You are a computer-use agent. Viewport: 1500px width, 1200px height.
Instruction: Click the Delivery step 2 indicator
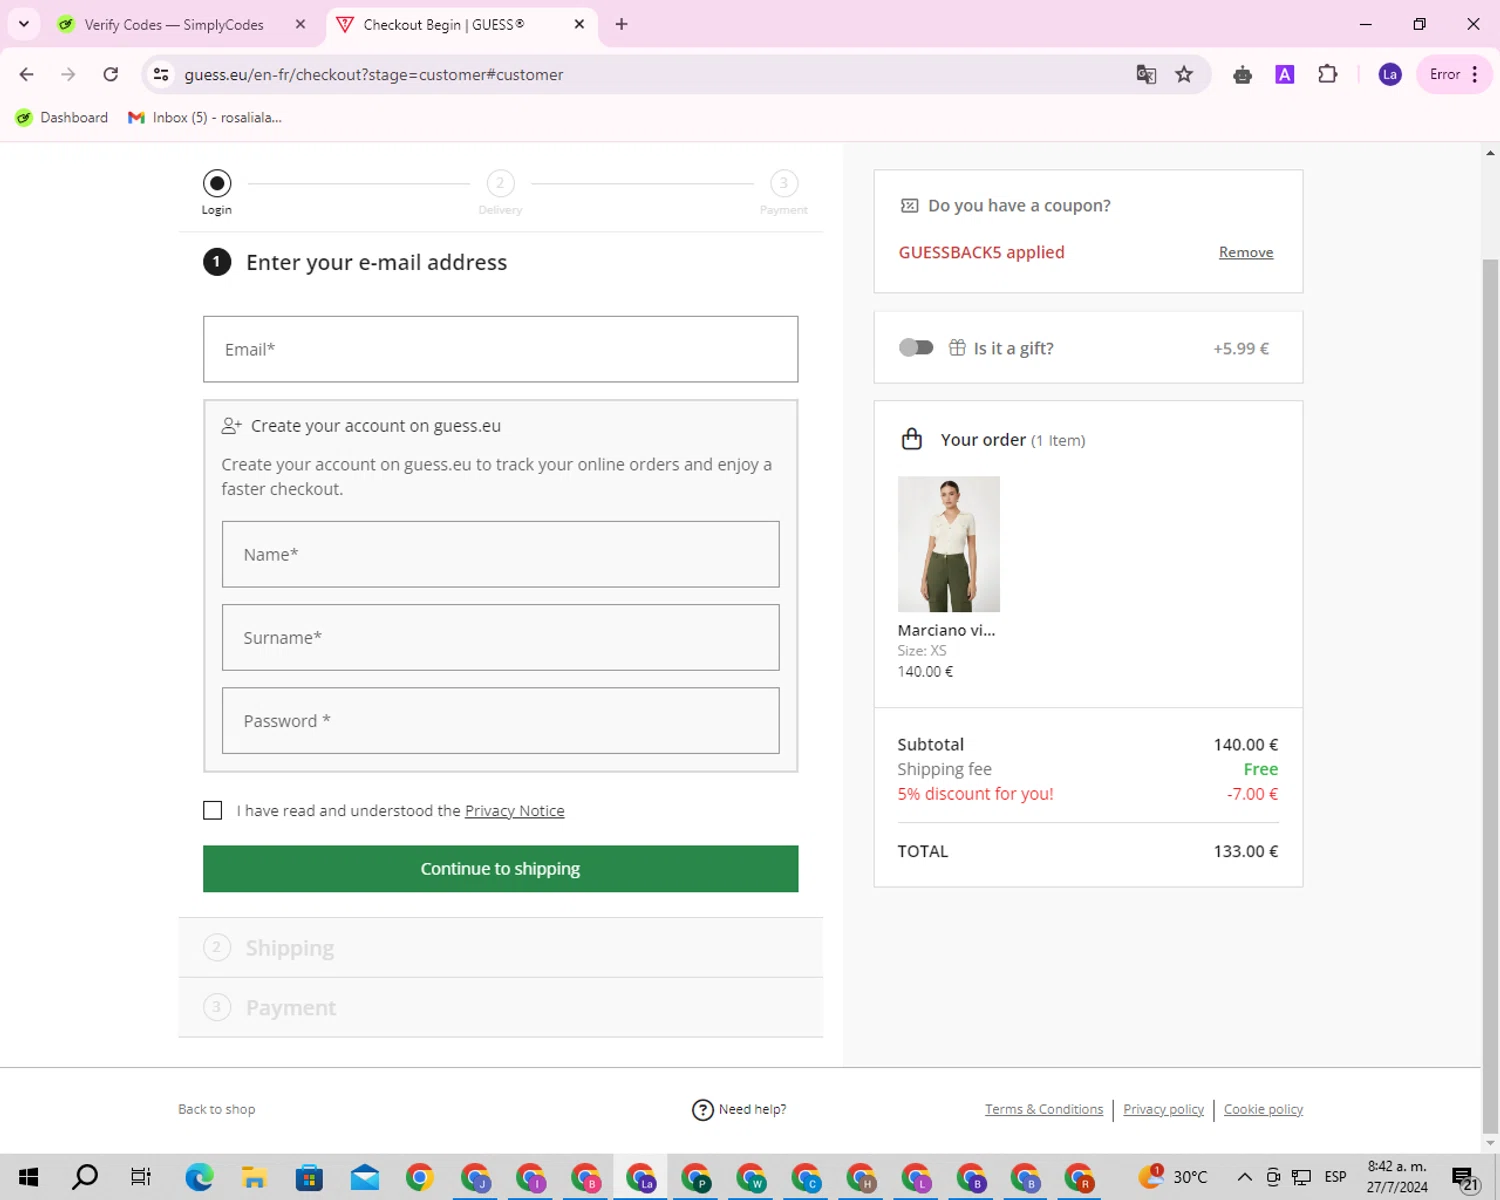click(500, 183)
